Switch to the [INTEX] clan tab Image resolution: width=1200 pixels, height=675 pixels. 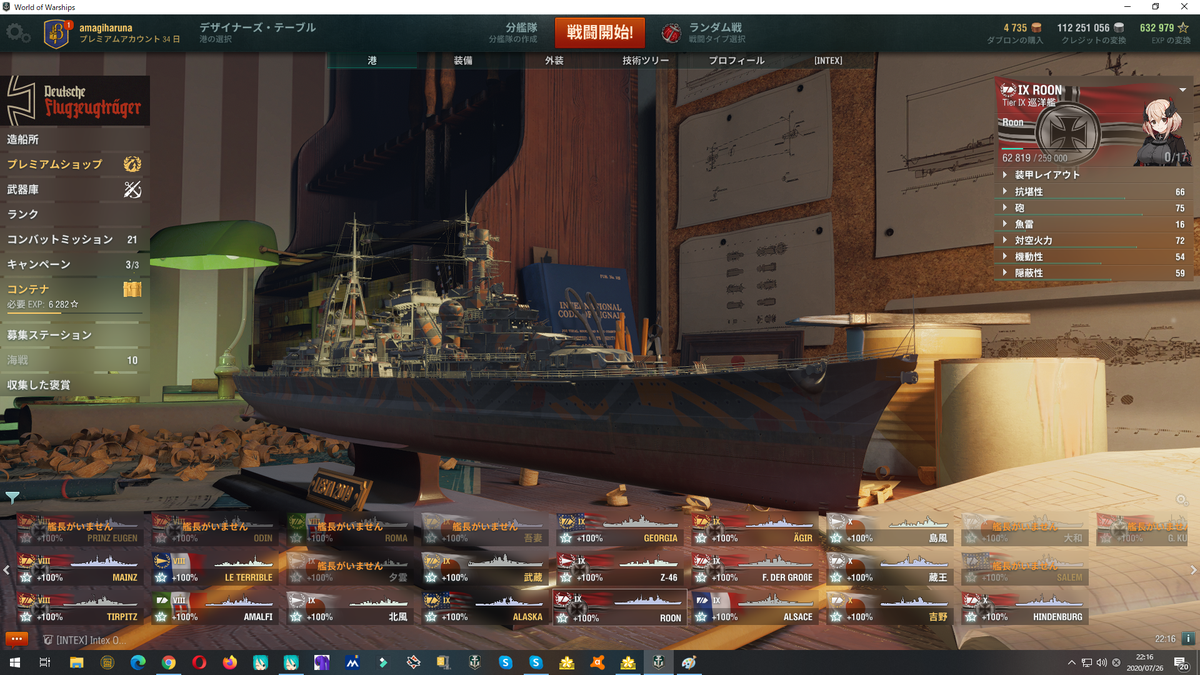coord(828,60)
